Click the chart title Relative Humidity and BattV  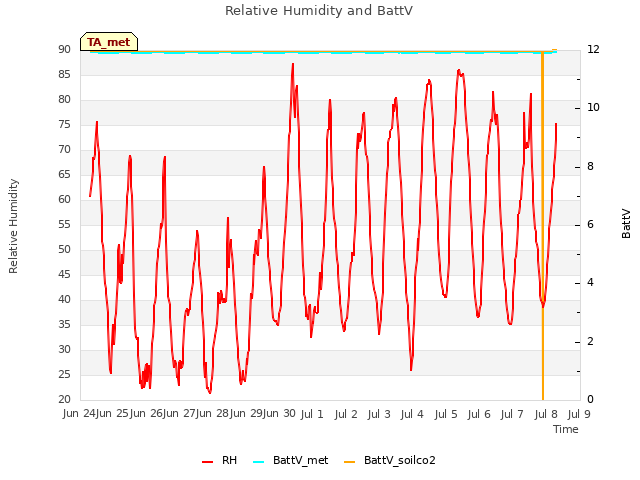point(319,11)
